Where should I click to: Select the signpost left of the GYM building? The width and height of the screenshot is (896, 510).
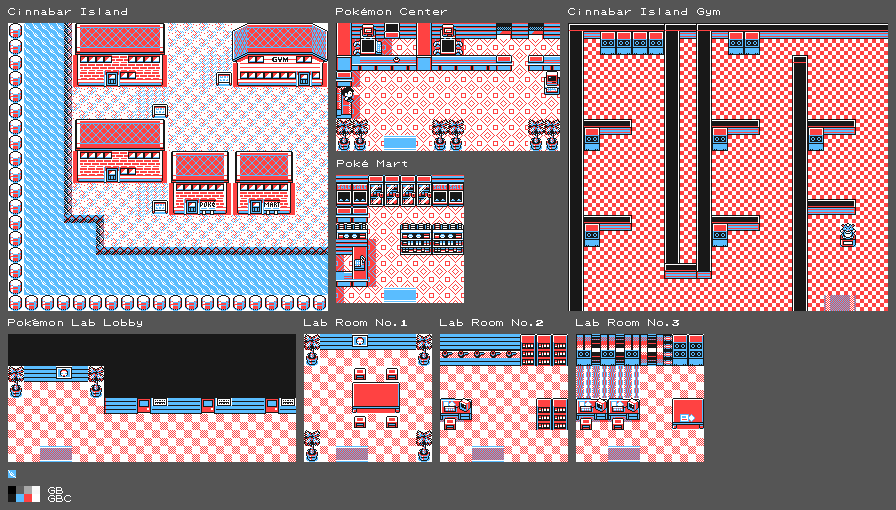[x=224, y=79]
